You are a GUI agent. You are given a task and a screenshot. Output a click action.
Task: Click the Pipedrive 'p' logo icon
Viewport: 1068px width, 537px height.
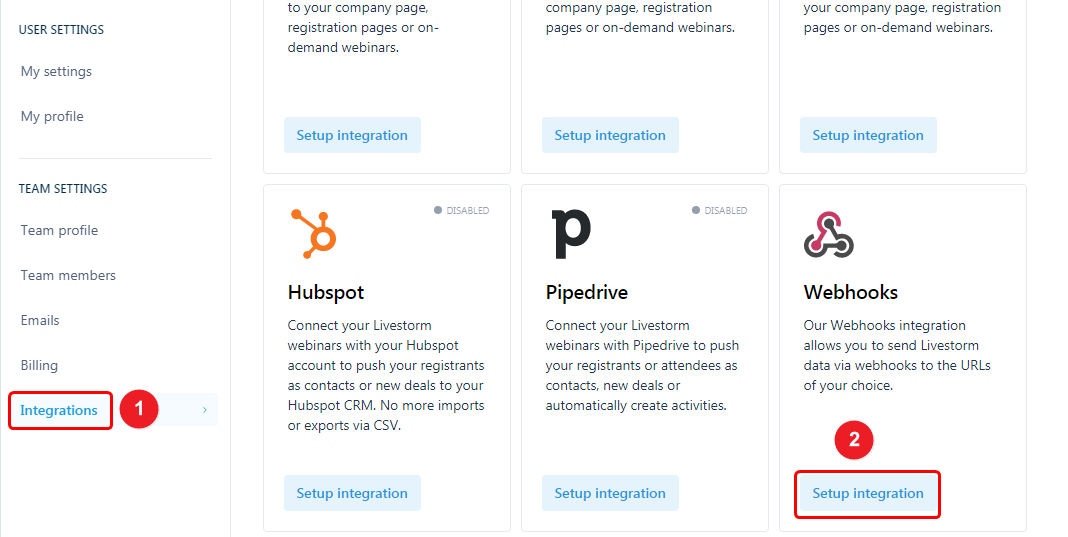point(571,234)
